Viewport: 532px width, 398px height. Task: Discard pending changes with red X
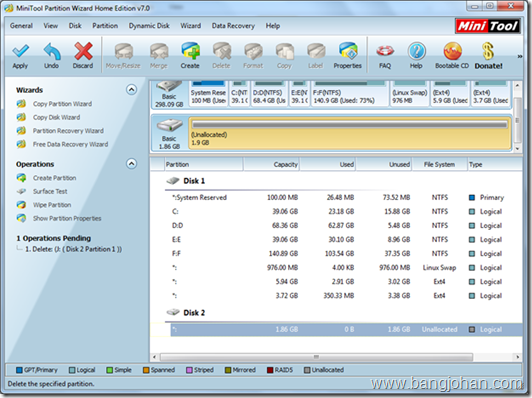(x=83, y=51)
